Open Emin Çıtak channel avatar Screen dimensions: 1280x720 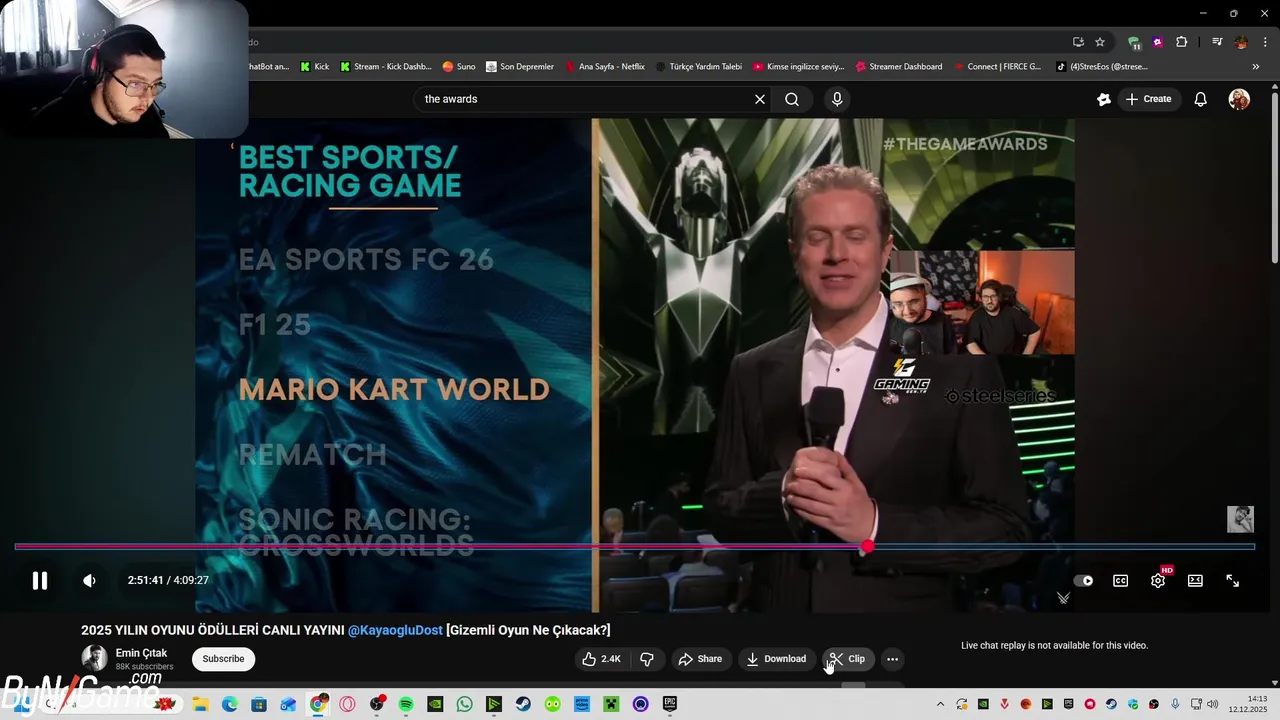94,658
